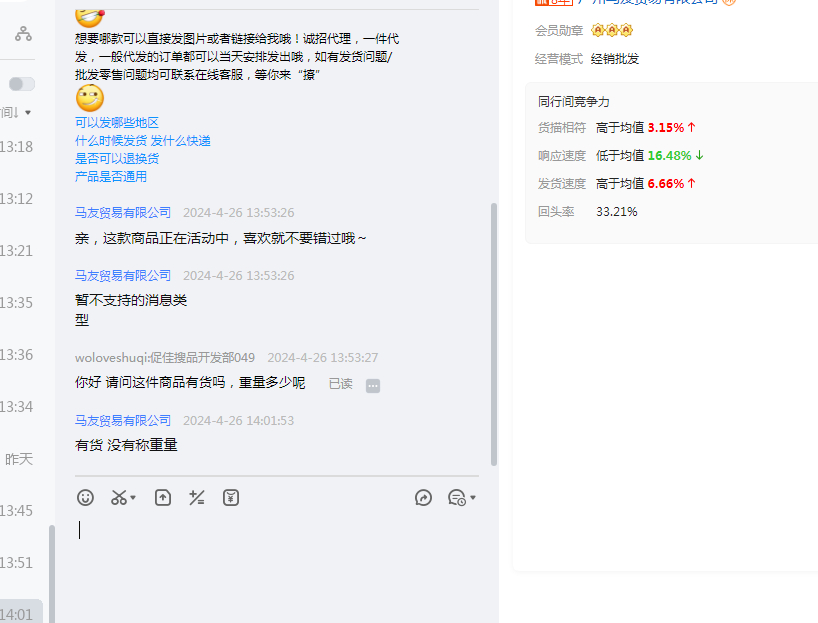
Task: Toggle the switch in the left sidebar
Action: tap(21, 84)
